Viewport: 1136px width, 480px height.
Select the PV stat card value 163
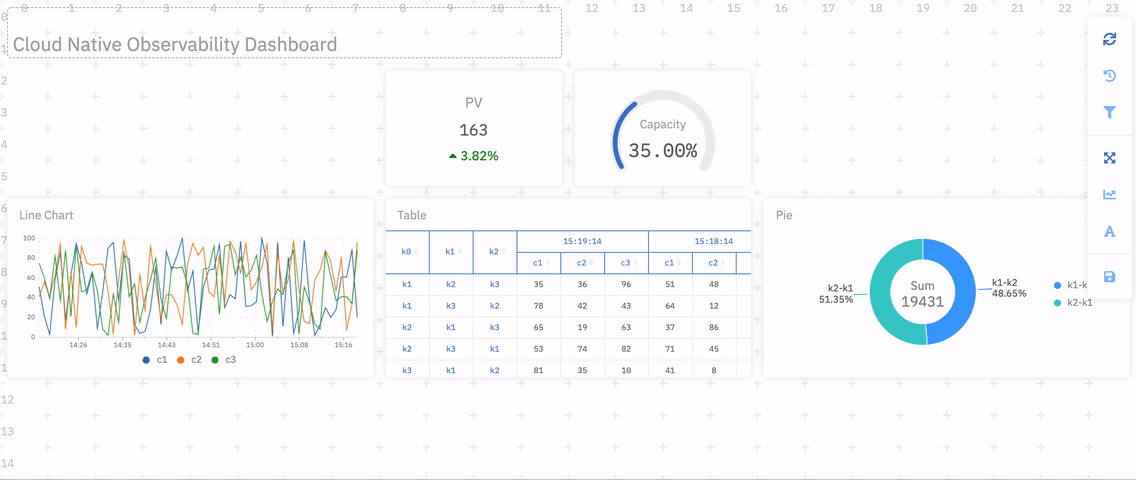click(x=474, y=130)
